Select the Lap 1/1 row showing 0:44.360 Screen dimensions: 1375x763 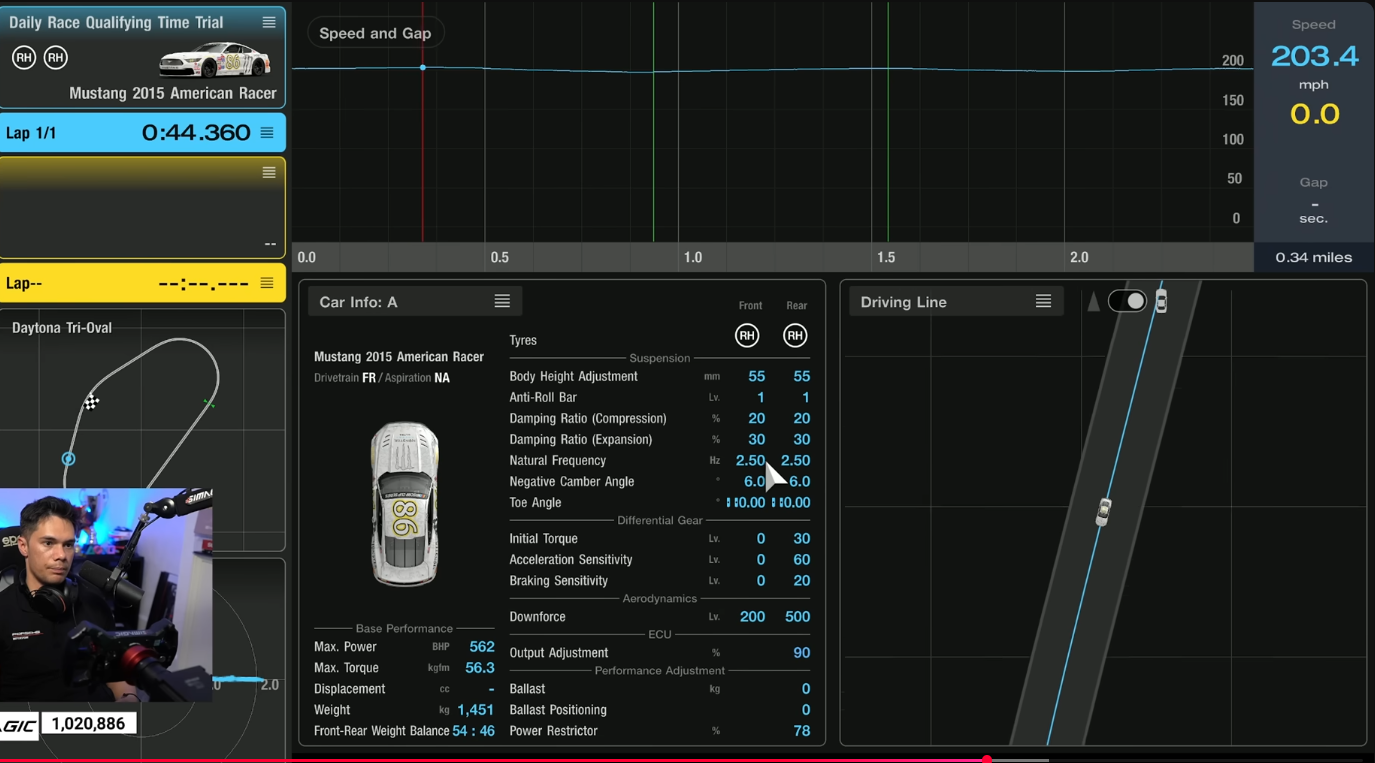(143, 133)
